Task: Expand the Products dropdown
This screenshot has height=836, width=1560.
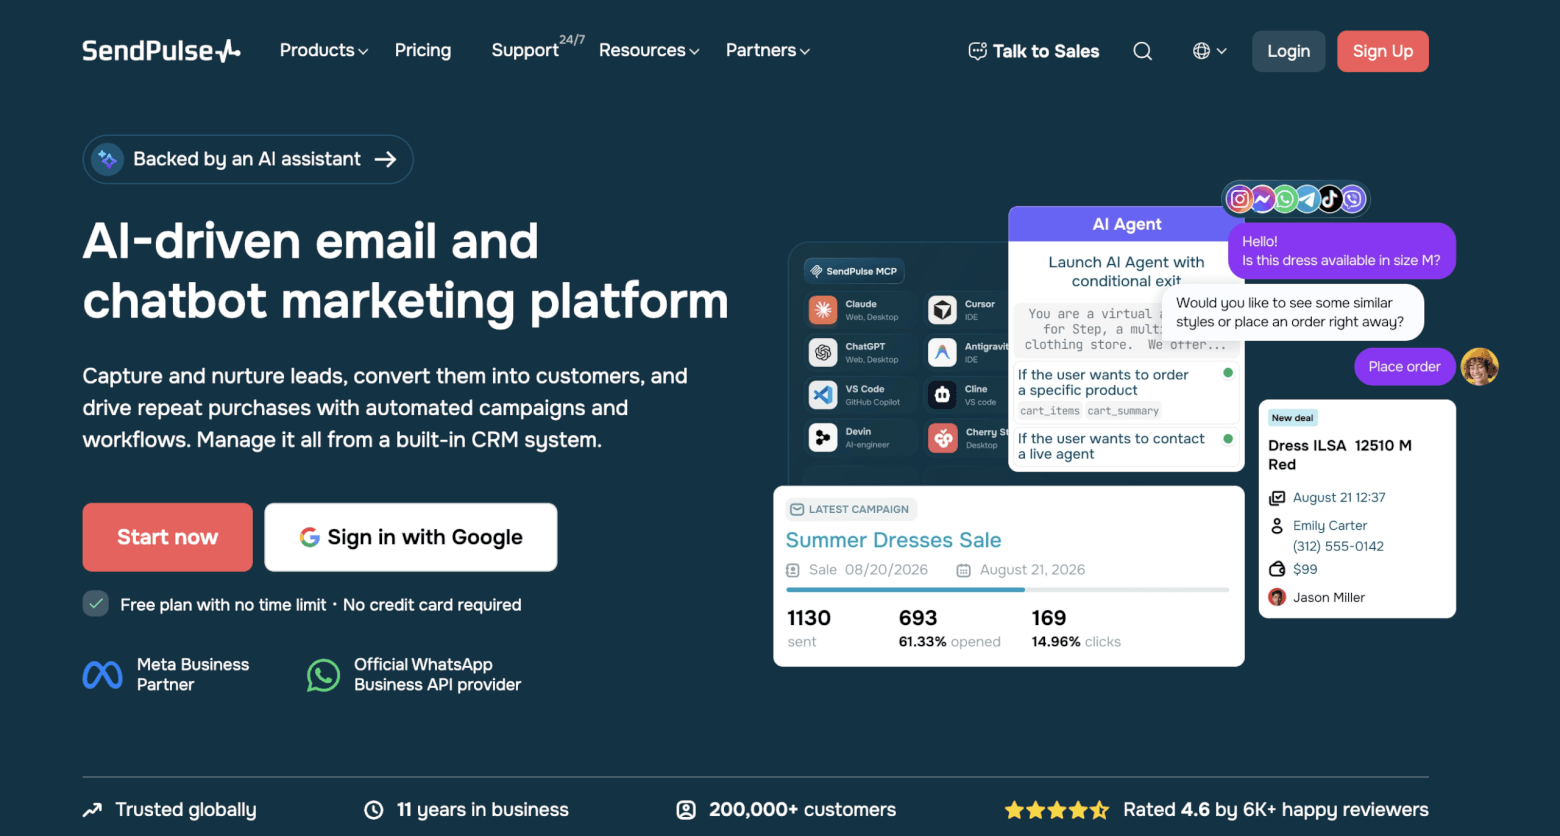Action: (x=324, y=50)
